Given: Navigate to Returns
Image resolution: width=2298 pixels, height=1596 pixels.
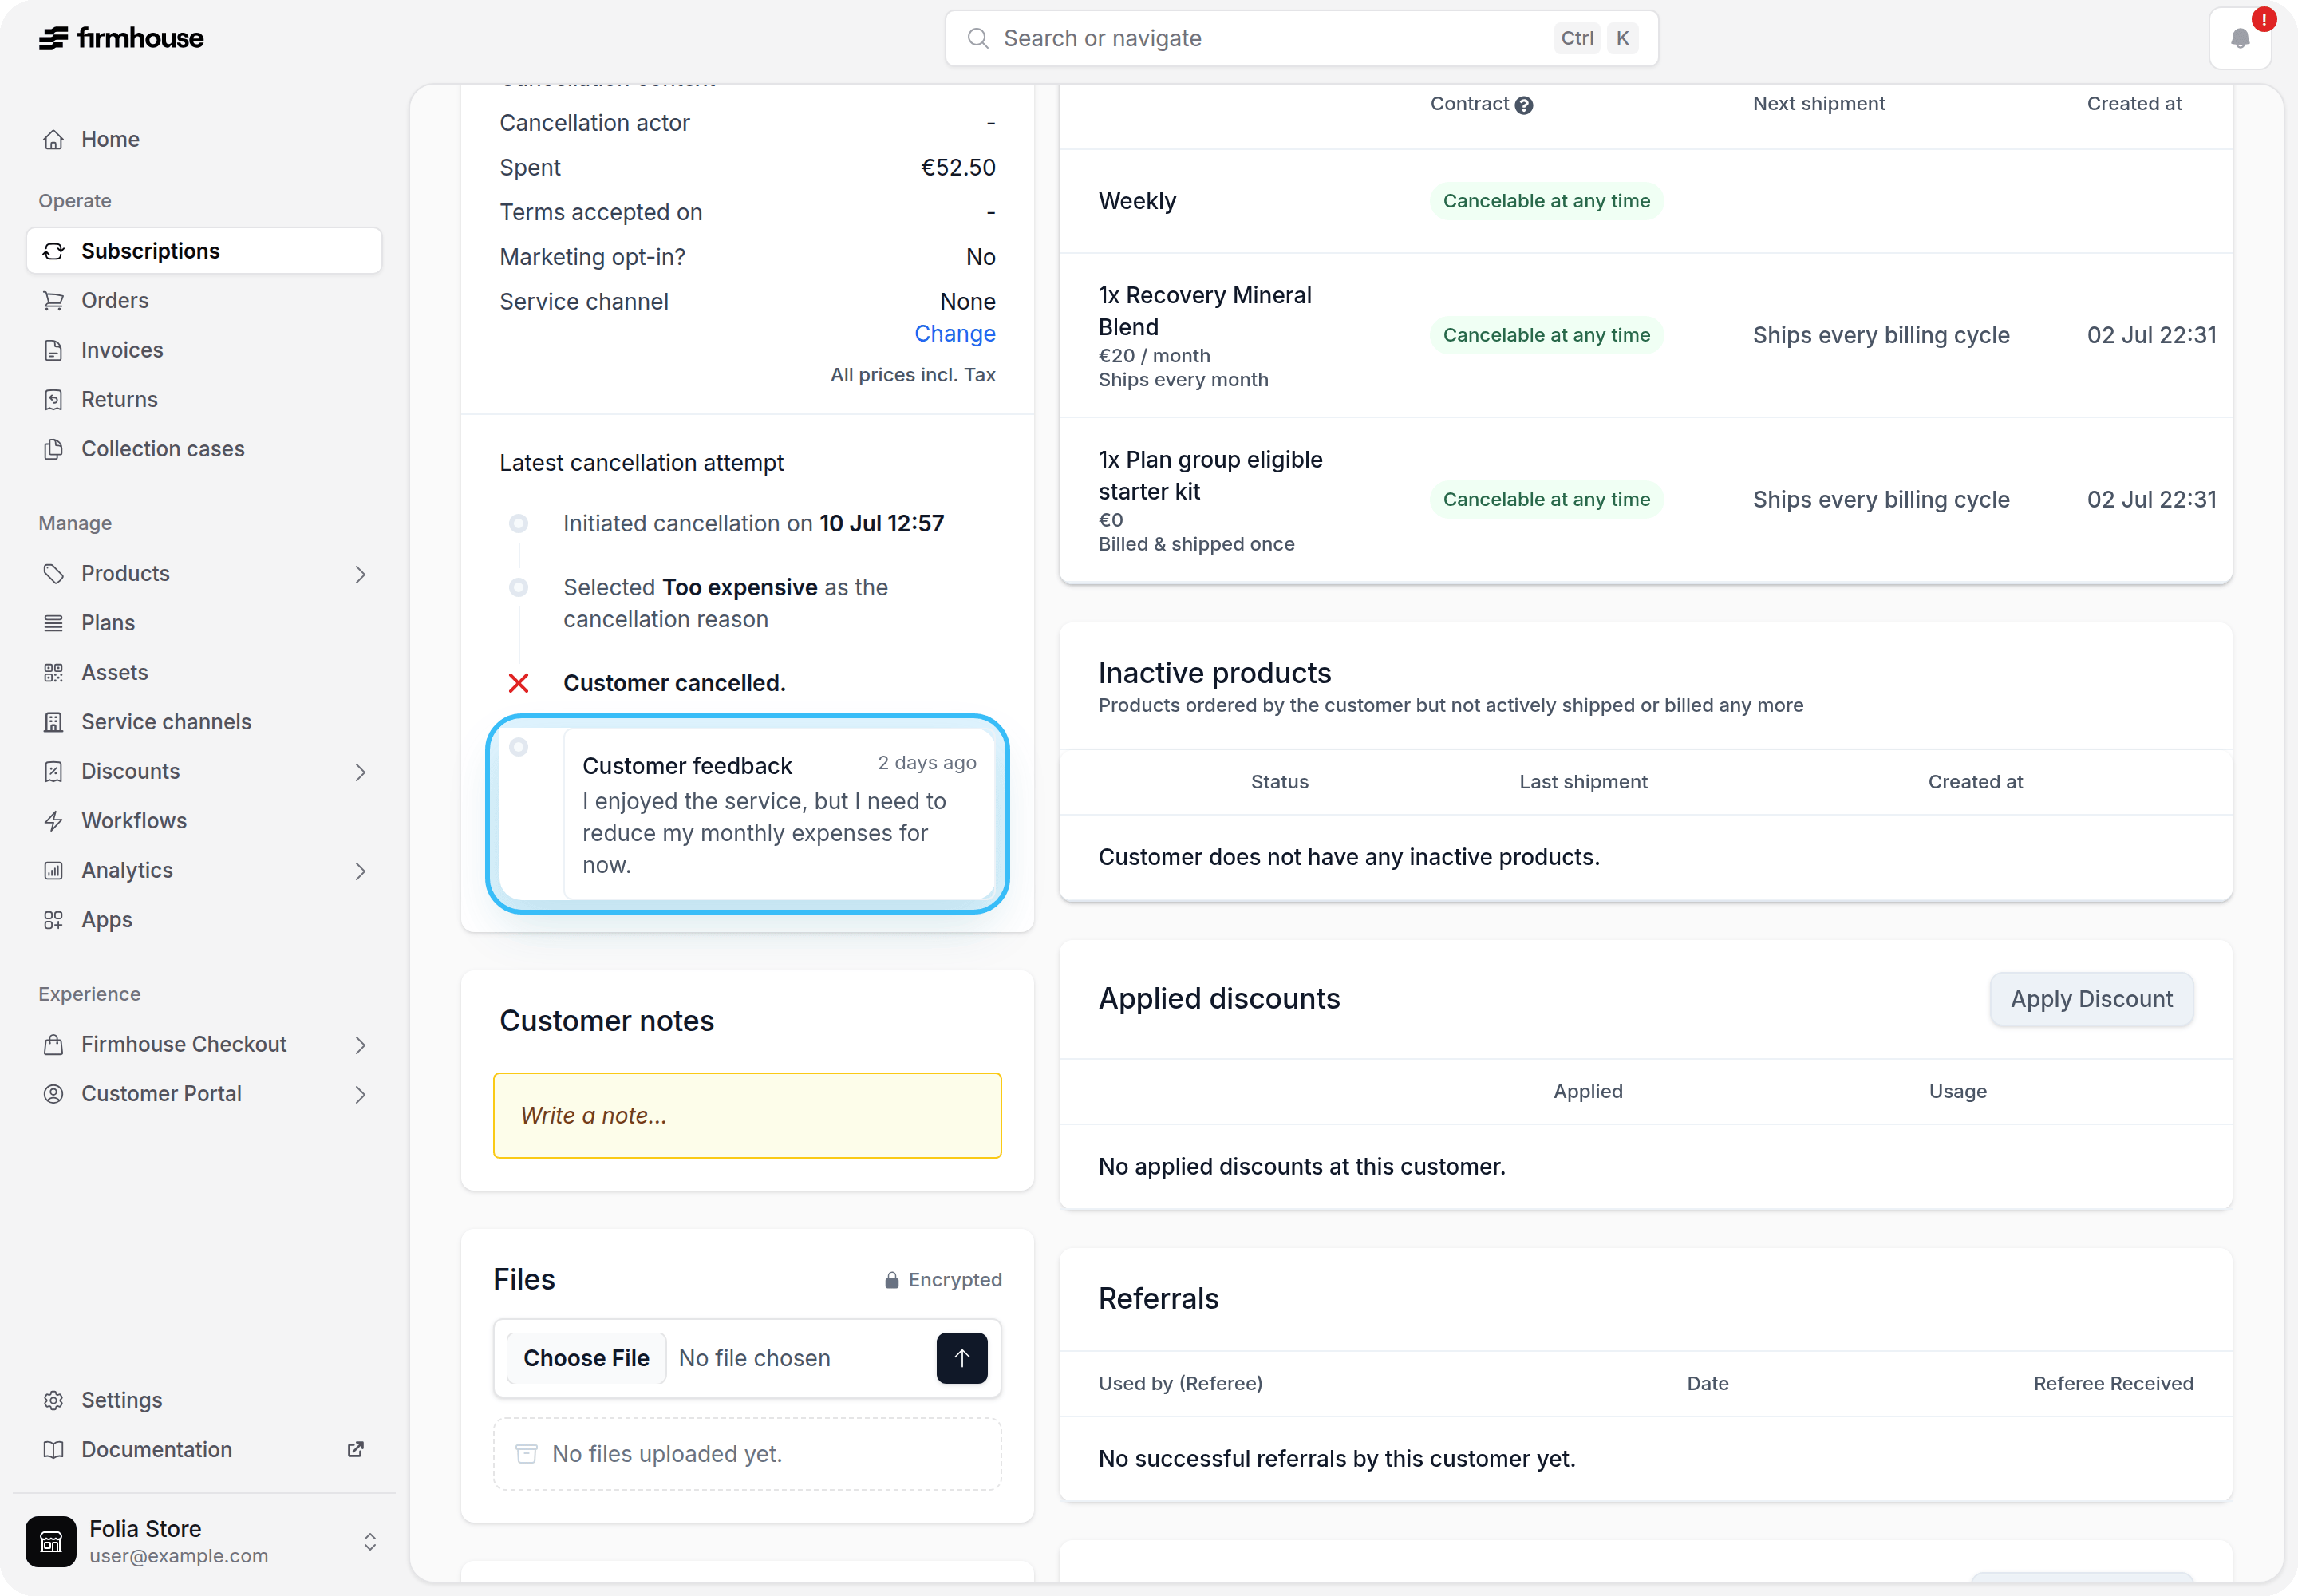Looking at the screenshot, I should (x=204, y=399).
